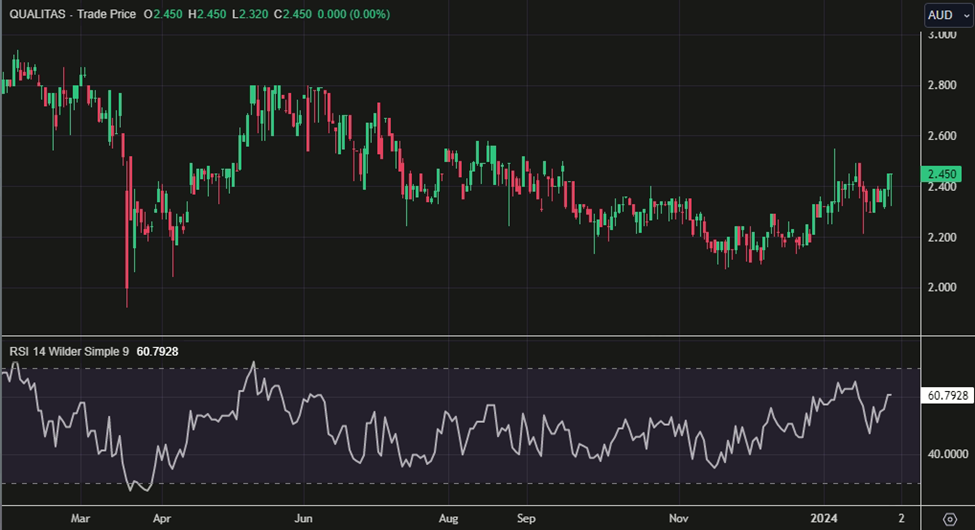
Task: Click the Jun label on time axis
Action: pos(303,518)
